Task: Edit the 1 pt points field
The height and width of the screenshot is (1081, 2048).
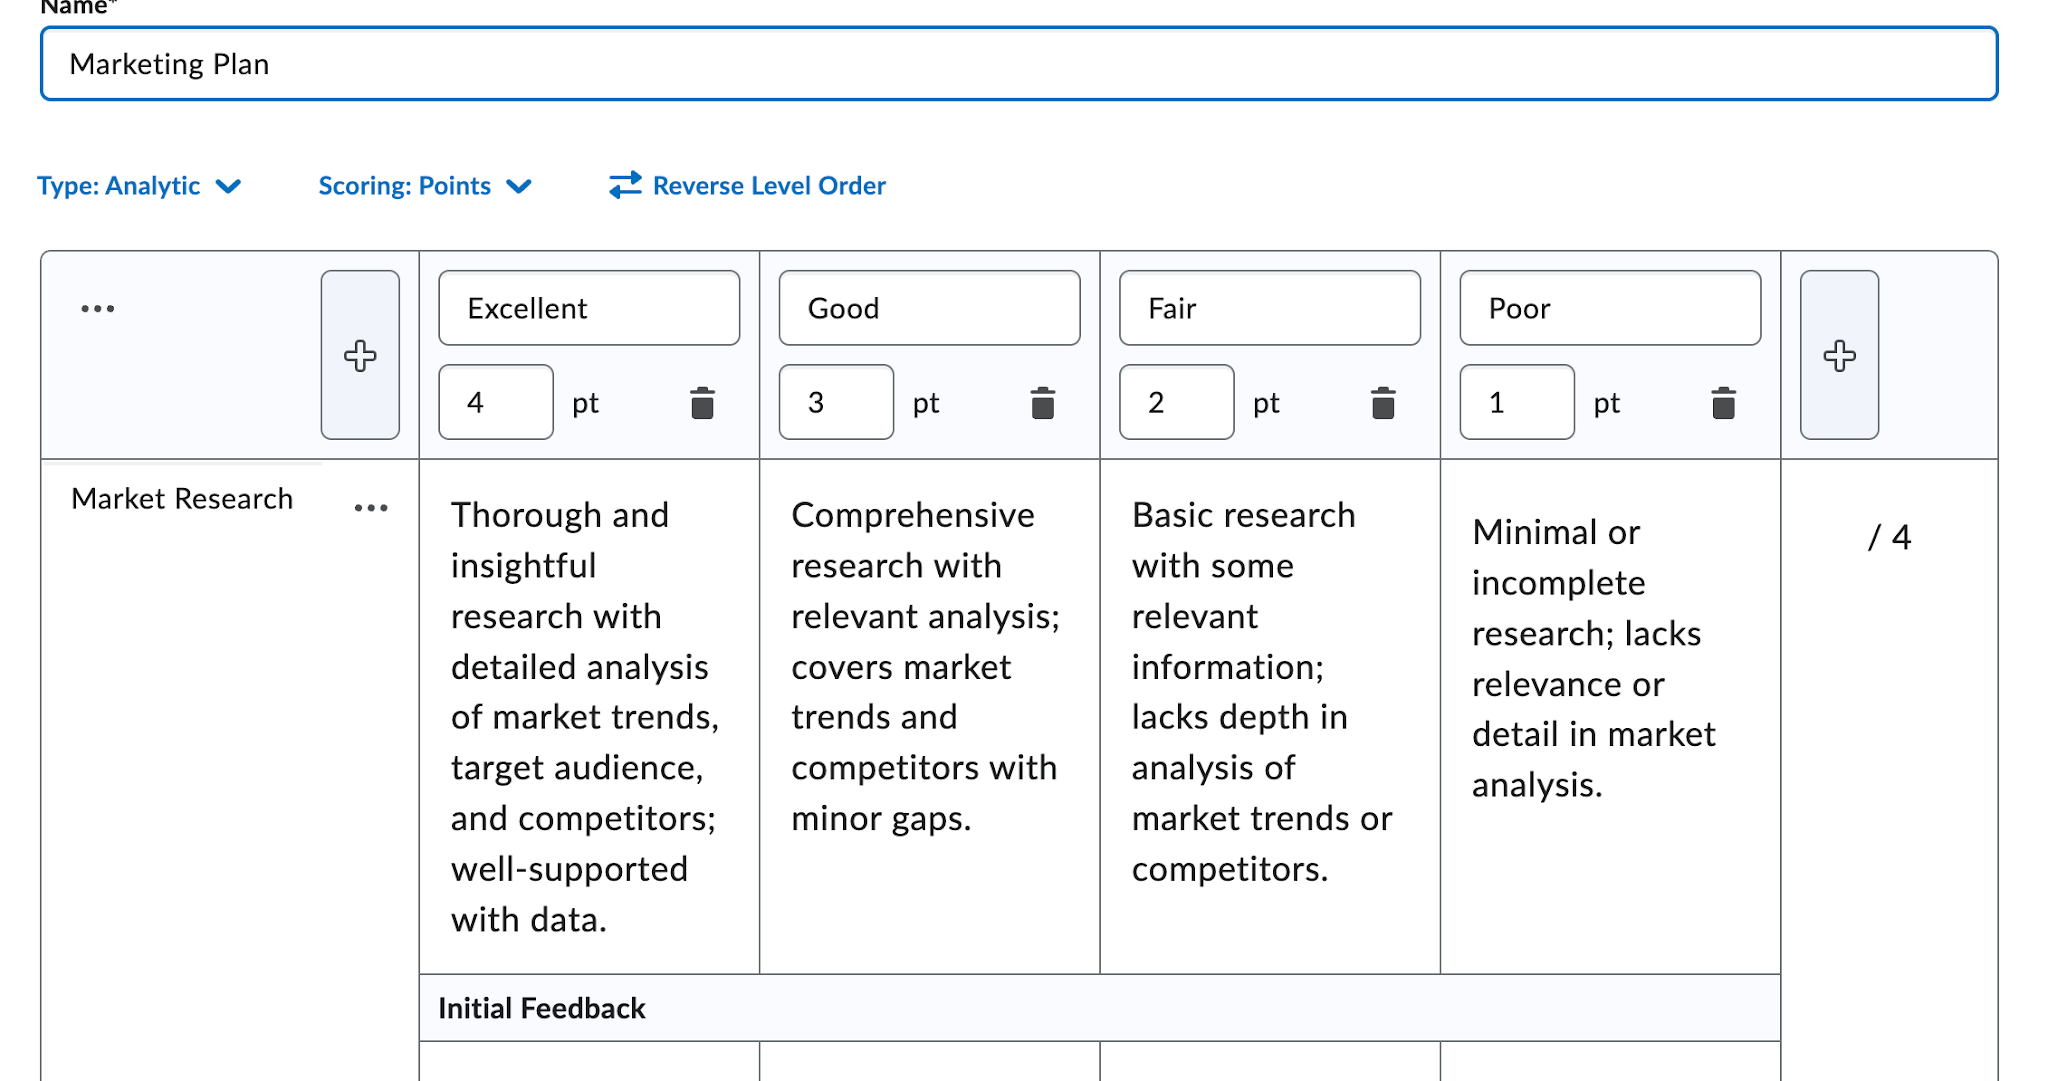Action: click(x=1517, y=402)
